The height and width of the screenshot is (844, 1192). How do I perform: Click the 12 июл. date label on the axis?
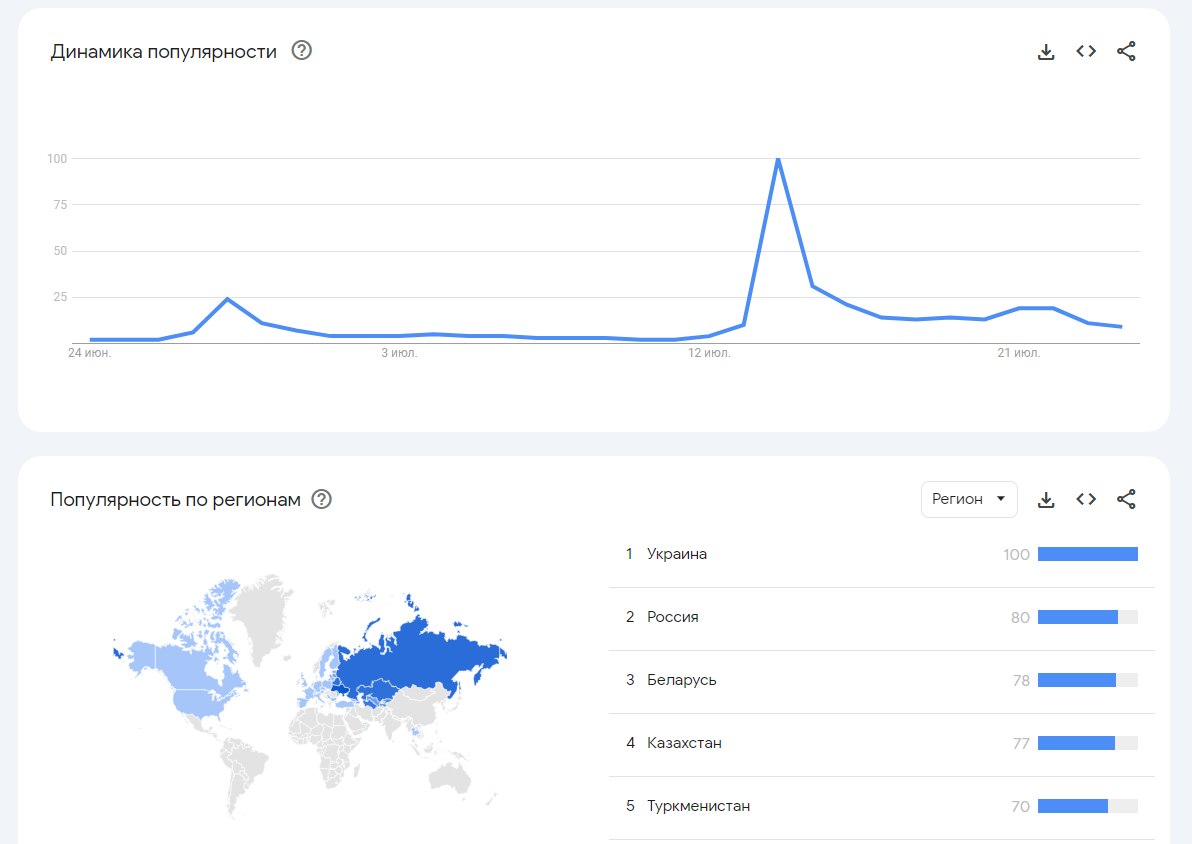click(x=709, y=353)
